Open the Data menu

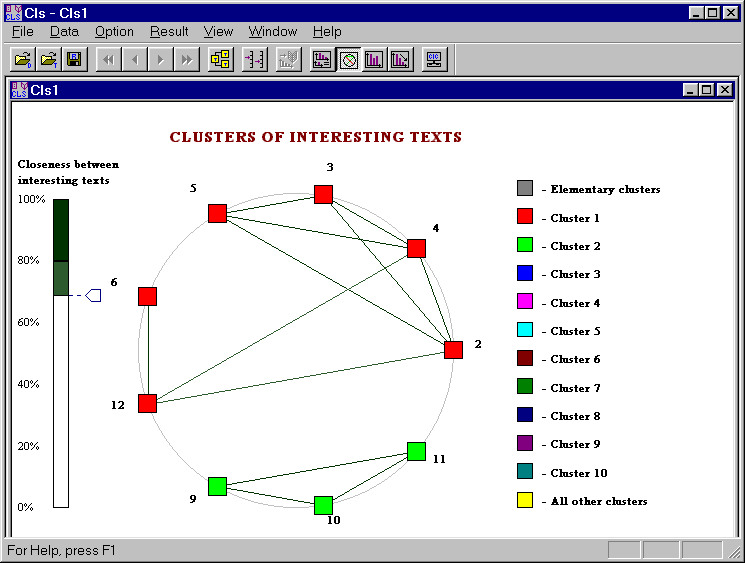point(64,31)
